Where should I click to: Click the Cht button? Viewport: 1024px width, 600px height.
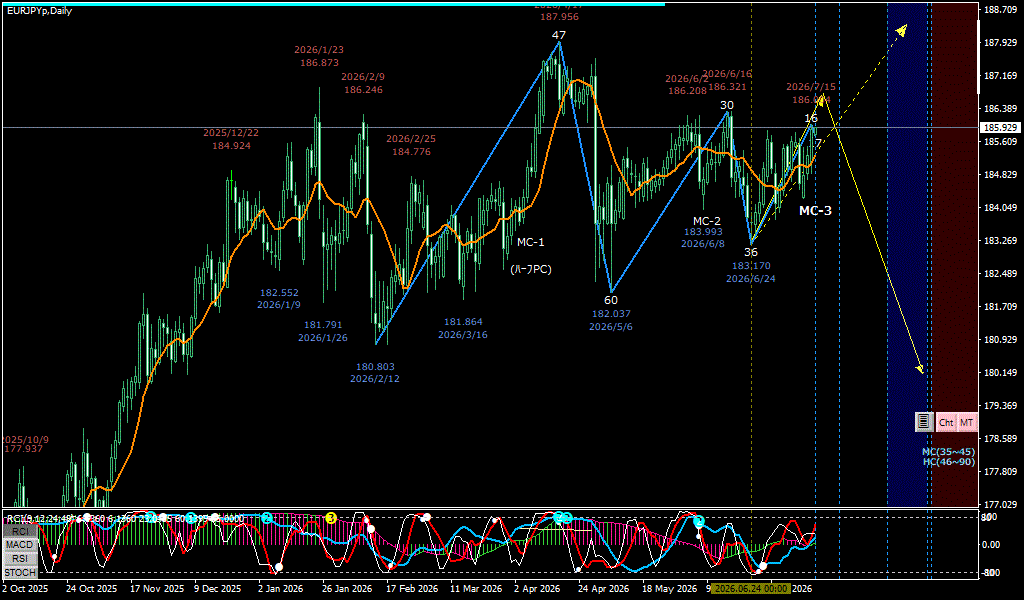coord(946,422)
